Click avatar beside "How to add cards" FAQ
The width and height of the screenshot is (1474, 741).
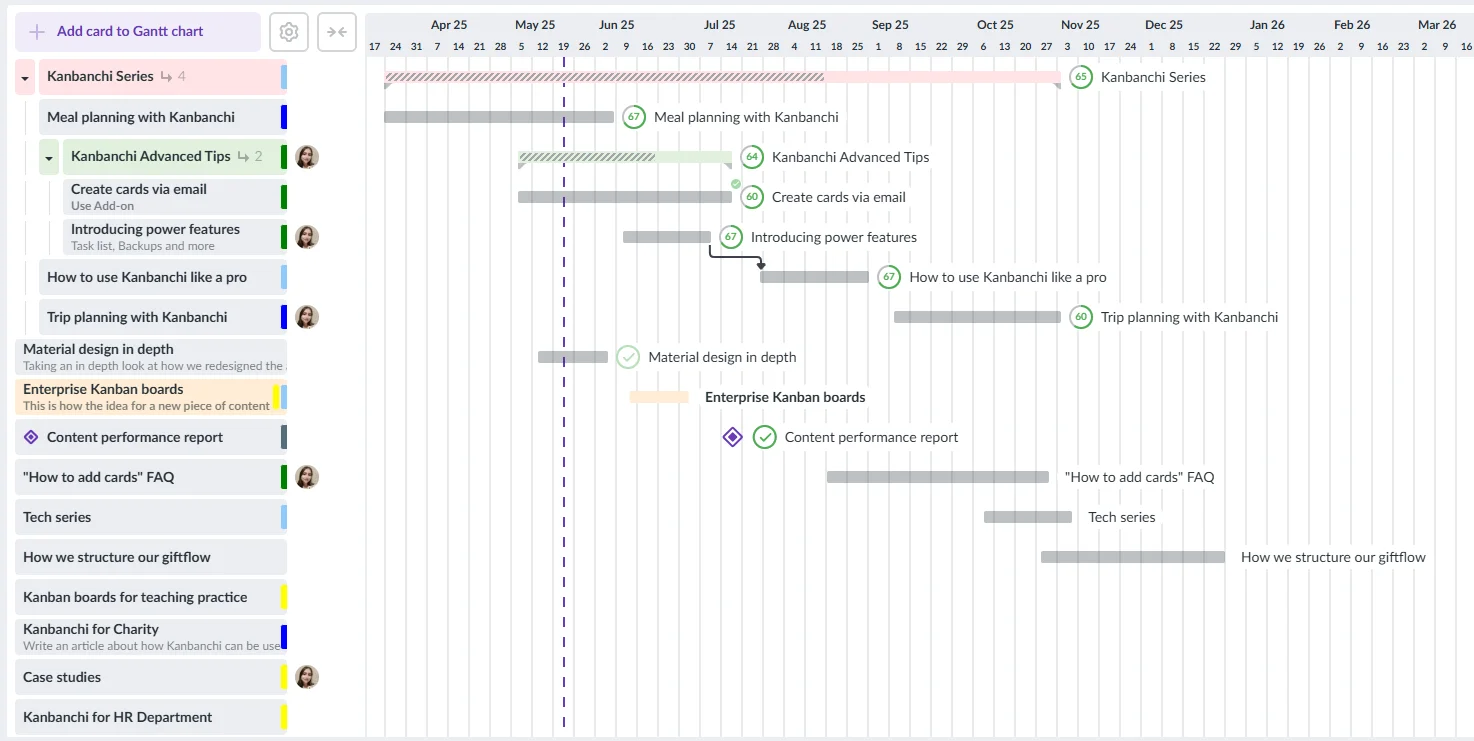click(x=307, y=477)
